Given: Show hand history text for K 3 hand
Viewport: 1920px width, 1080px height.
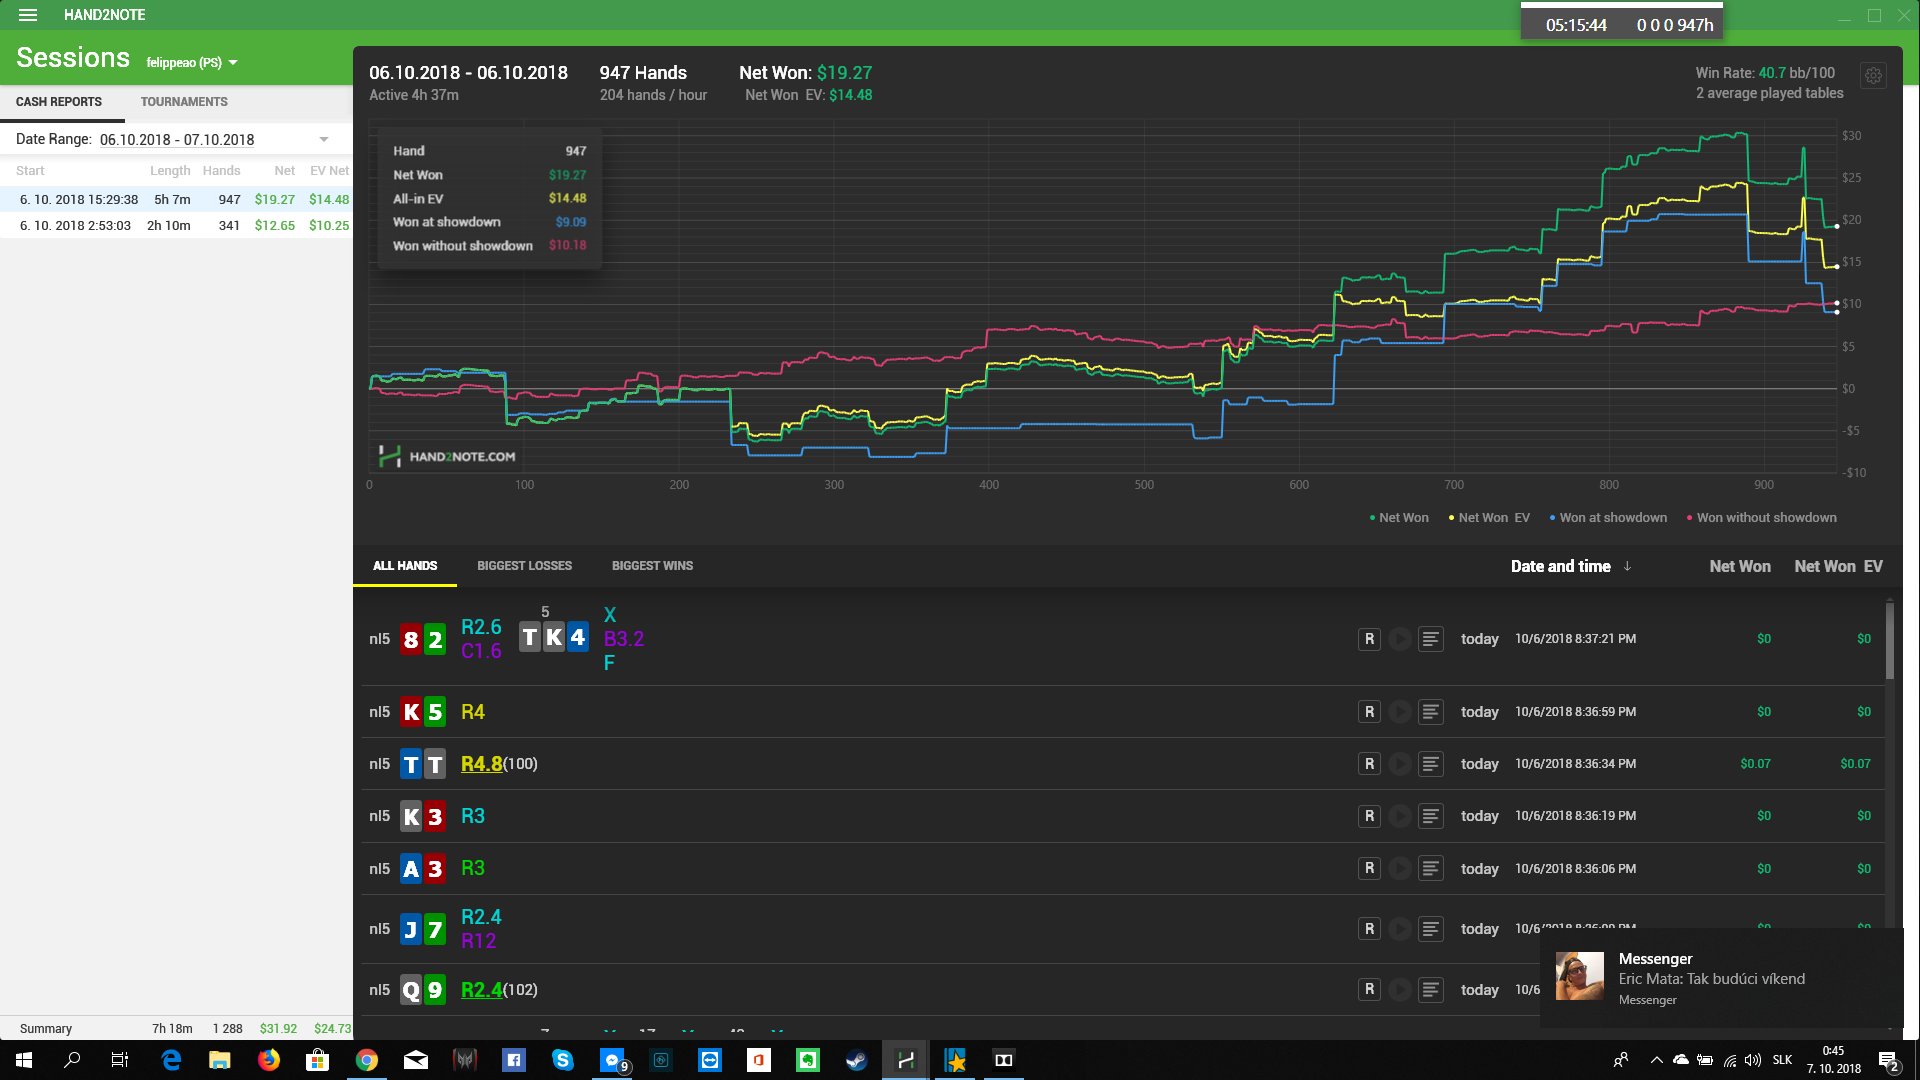Looking at the screenshot, I should pyautogui.click(x=1431, y=816).
